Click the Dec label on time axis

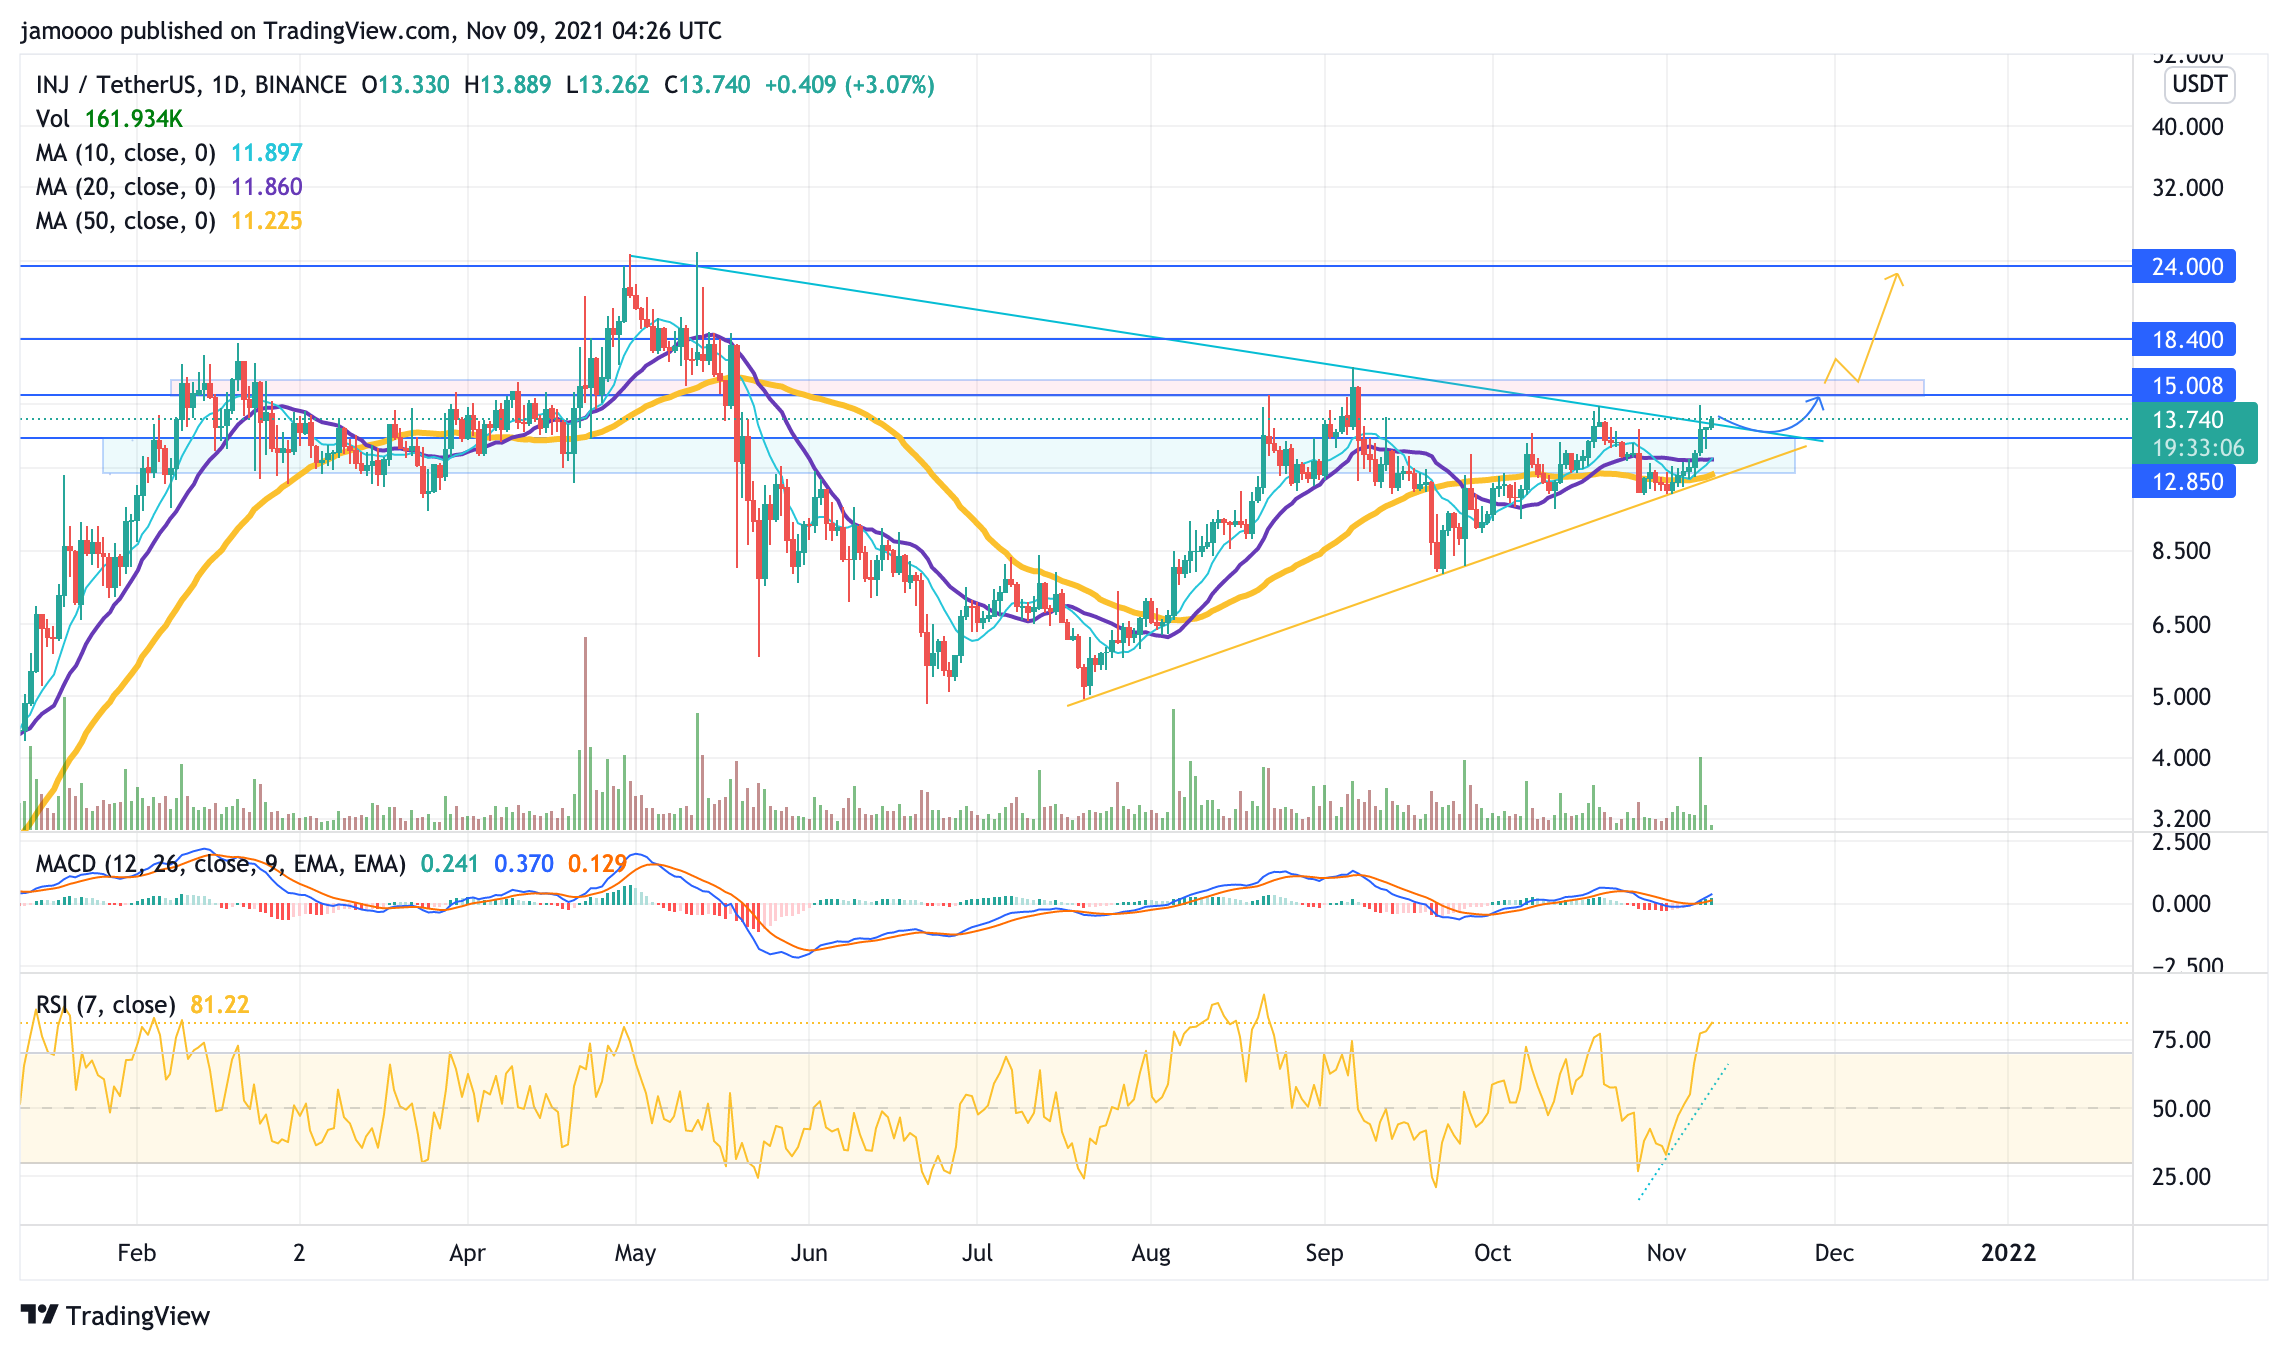pos(1835,1253)
